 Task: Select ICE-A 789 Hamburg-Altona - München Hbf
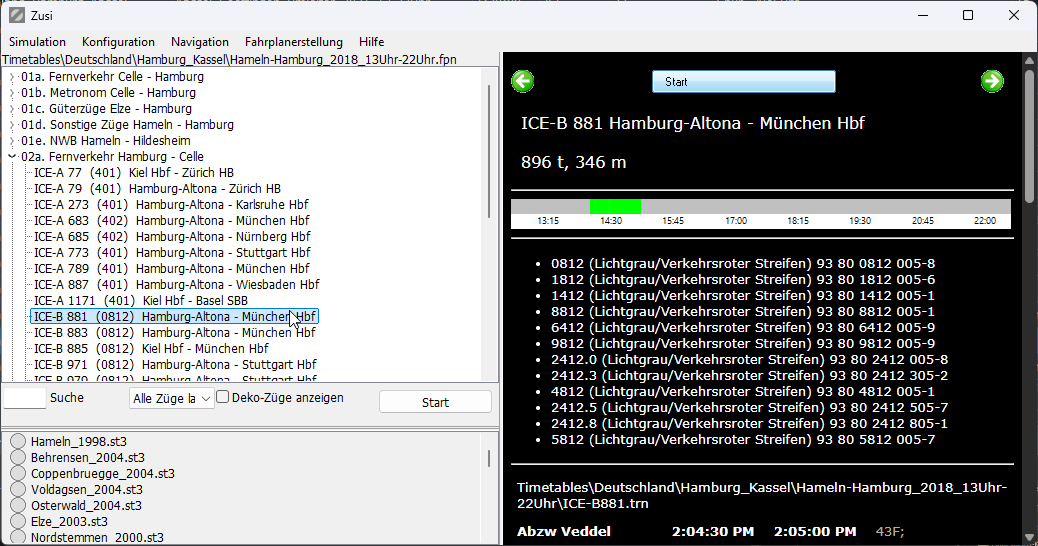tap(171, 268)
